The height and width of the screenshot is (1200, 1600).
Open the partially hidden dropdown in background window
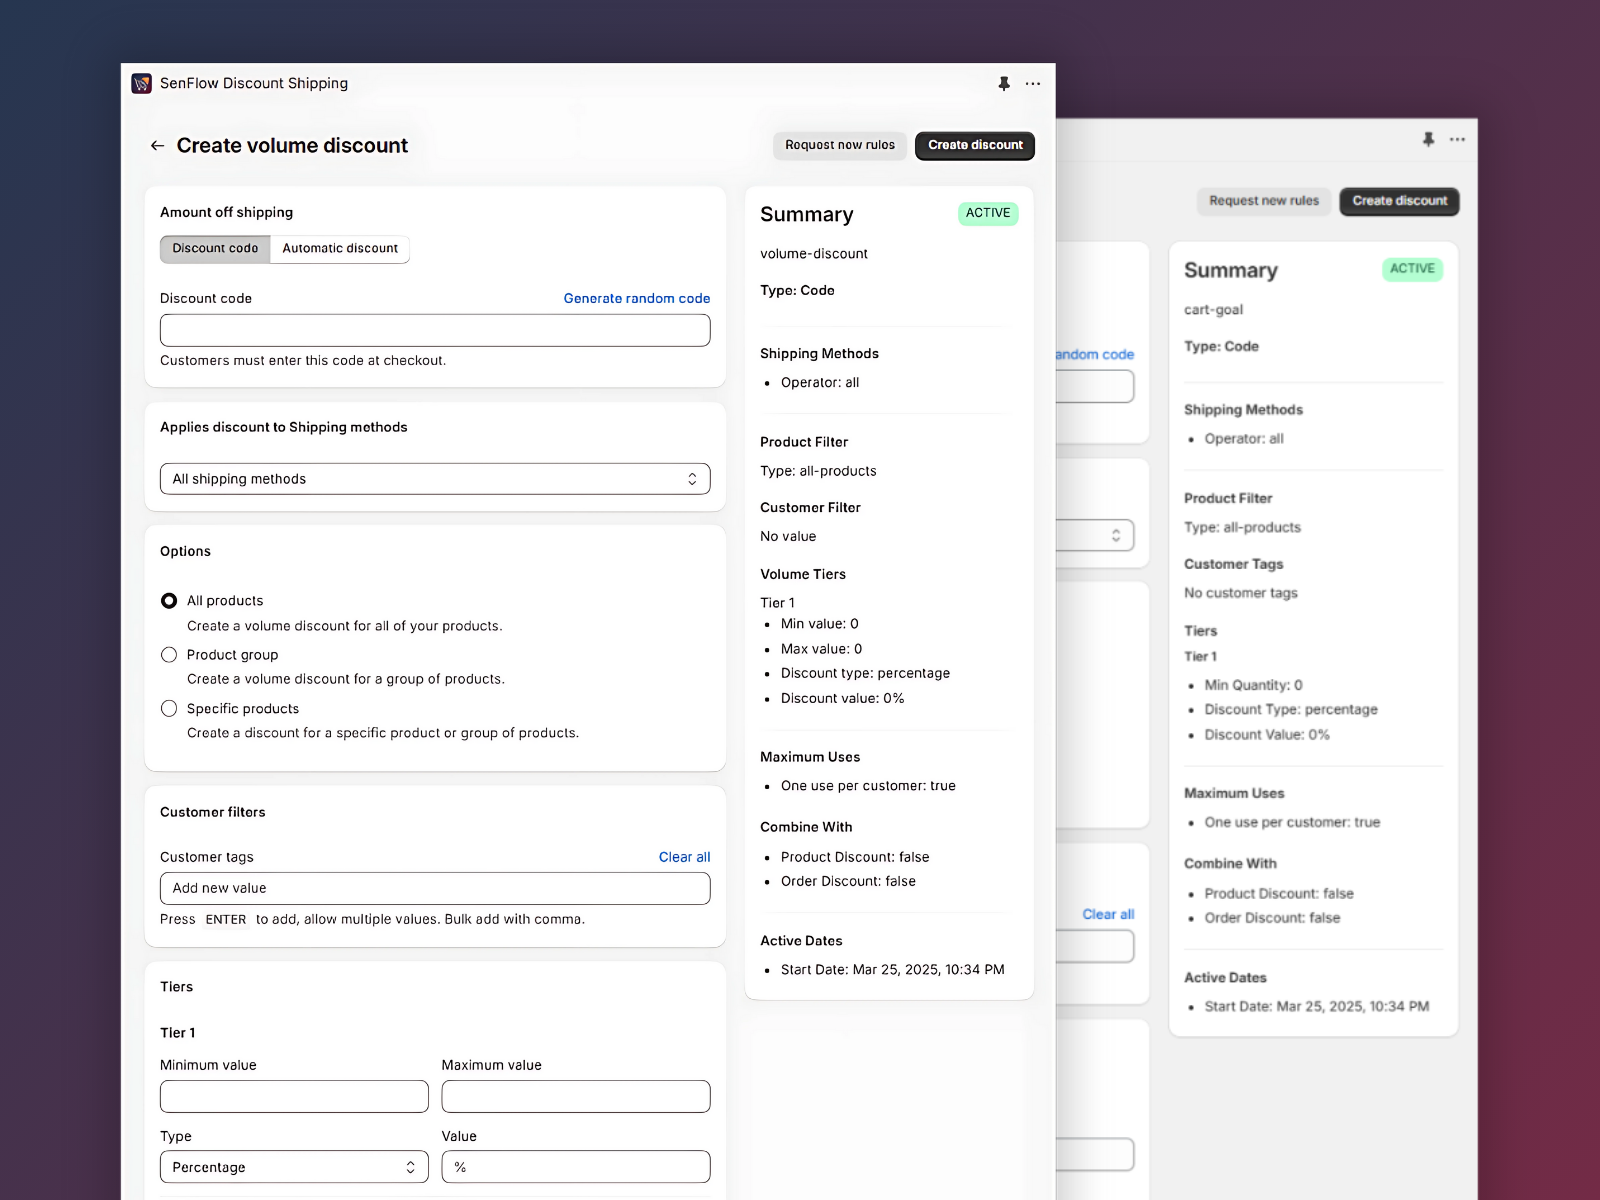click(x=1096, y=535)
